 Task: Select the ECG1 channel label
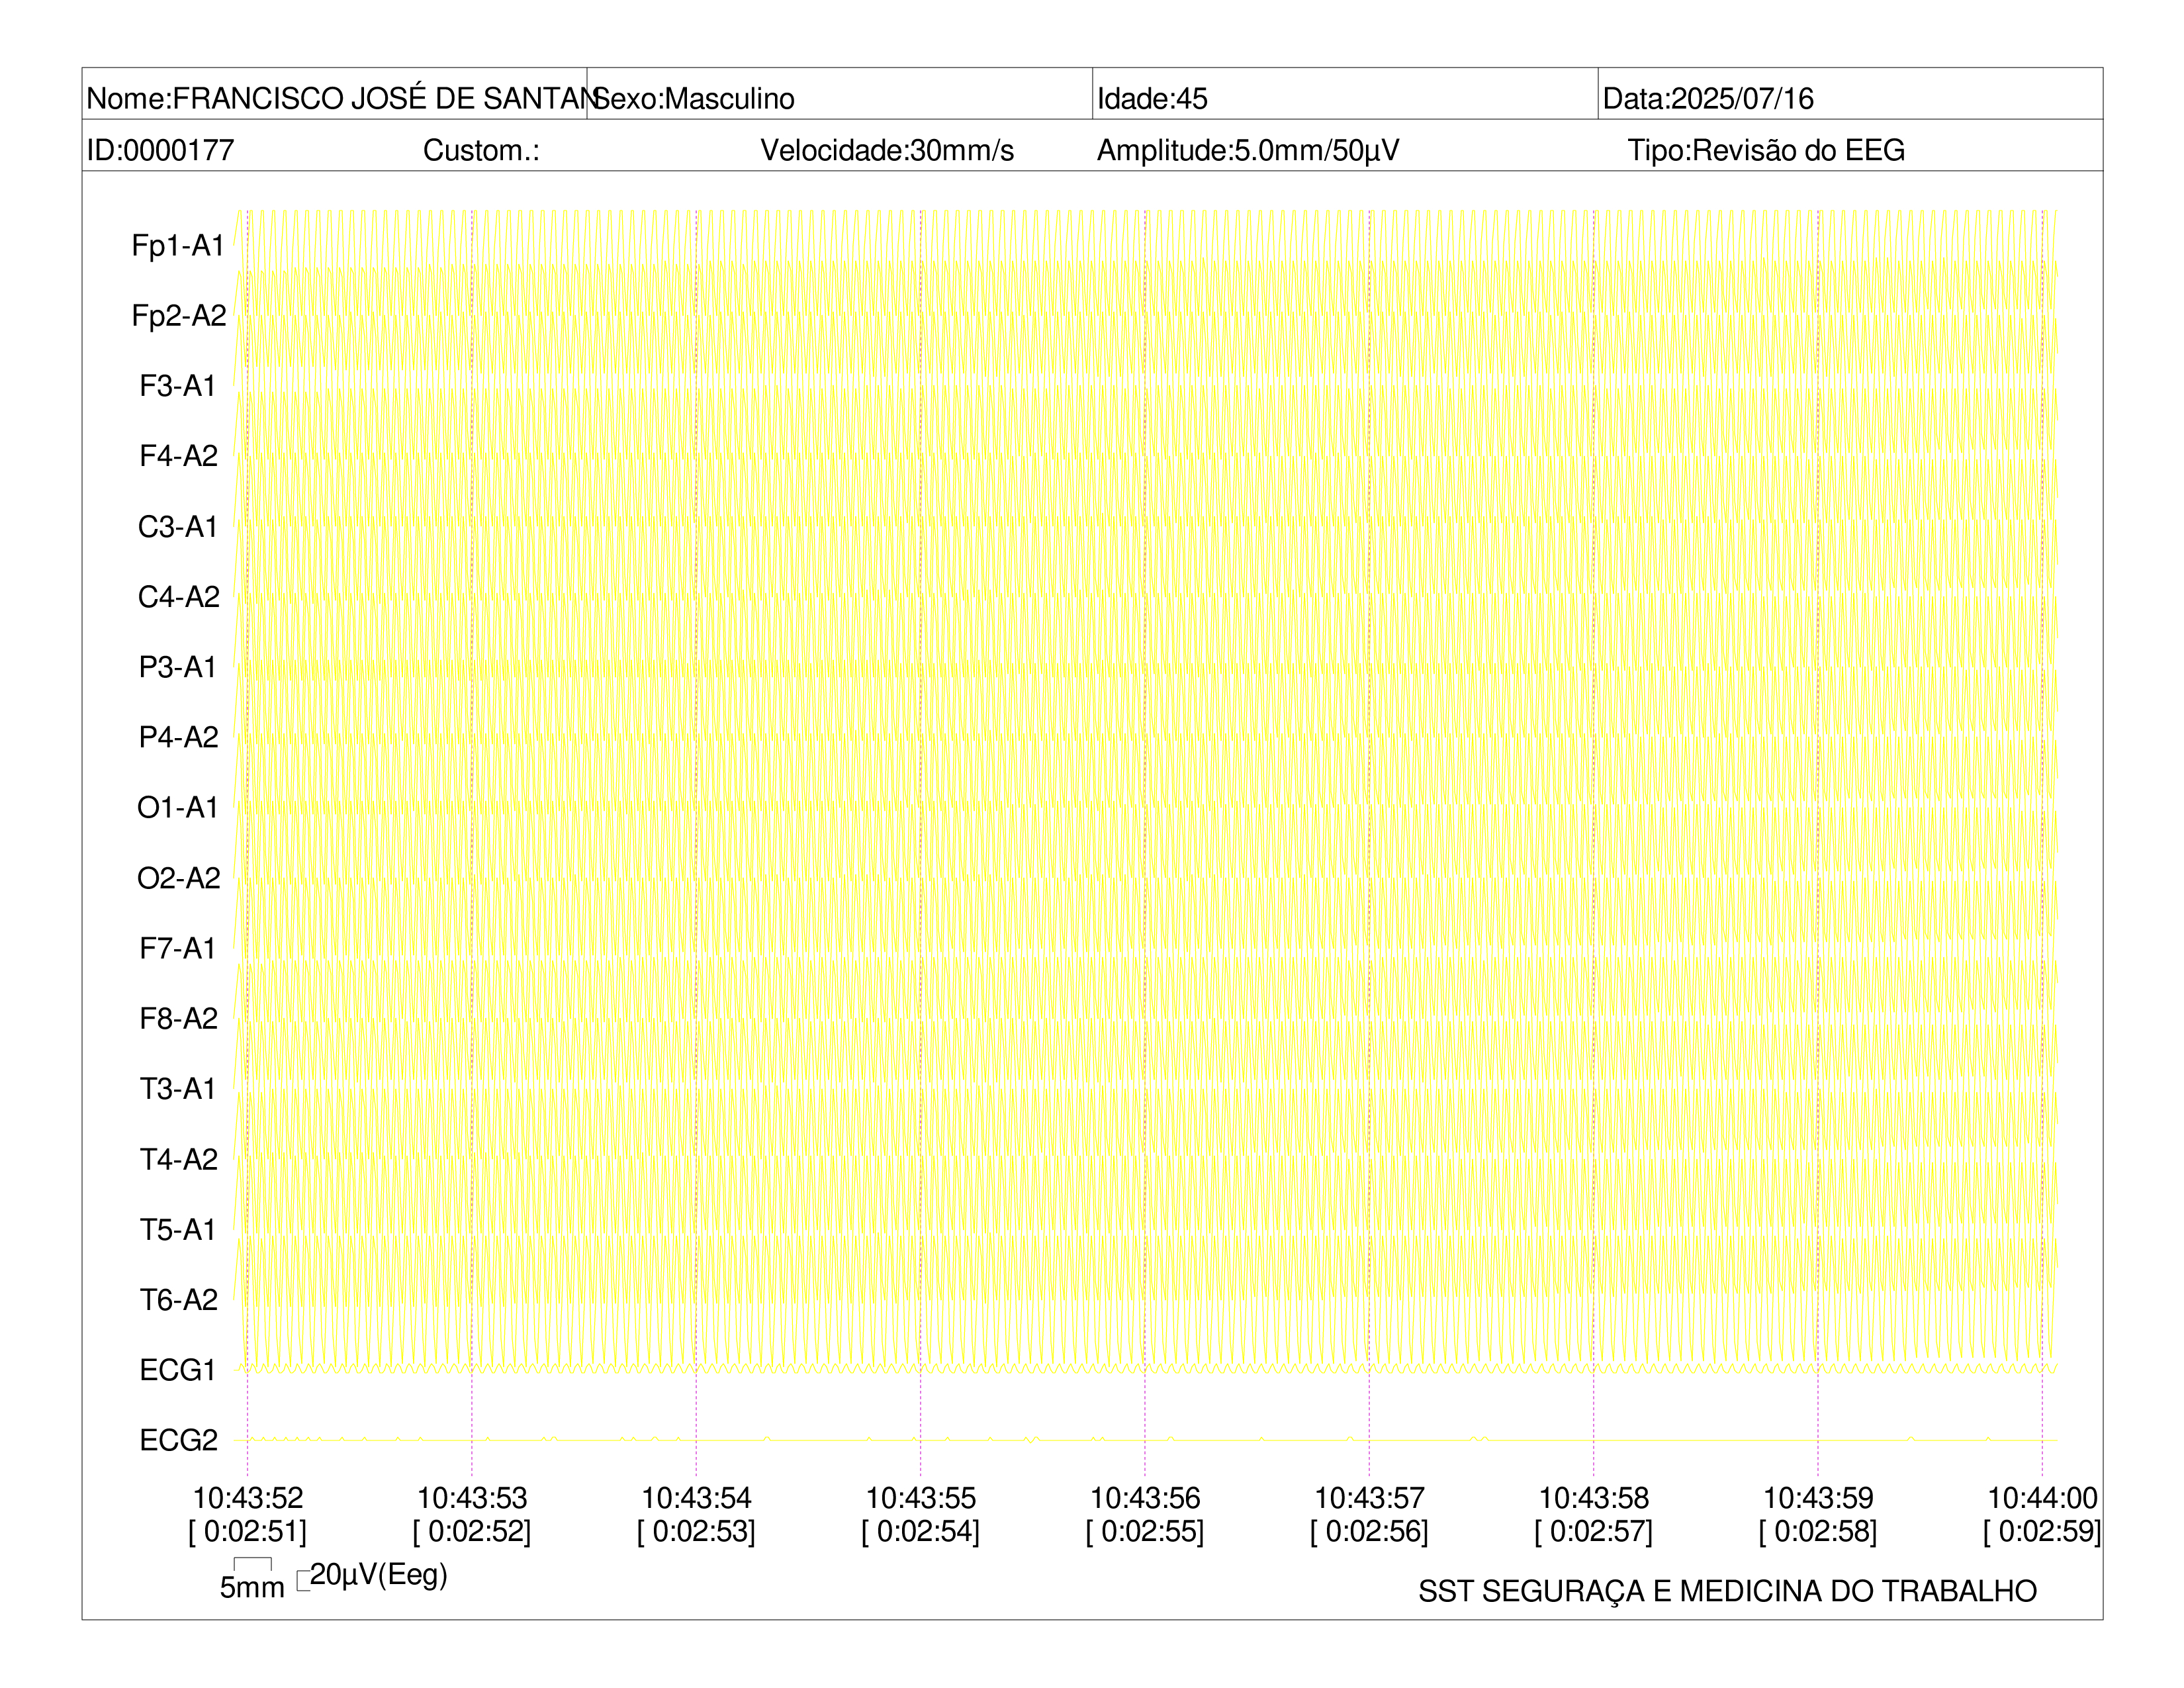coord(178,1370)
